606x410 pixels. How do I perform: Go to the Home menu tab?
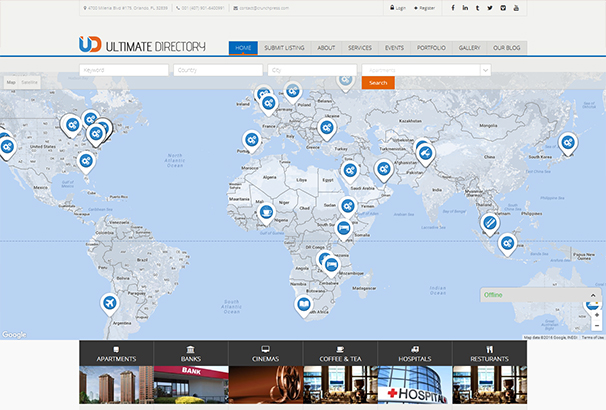click(243, 48)
